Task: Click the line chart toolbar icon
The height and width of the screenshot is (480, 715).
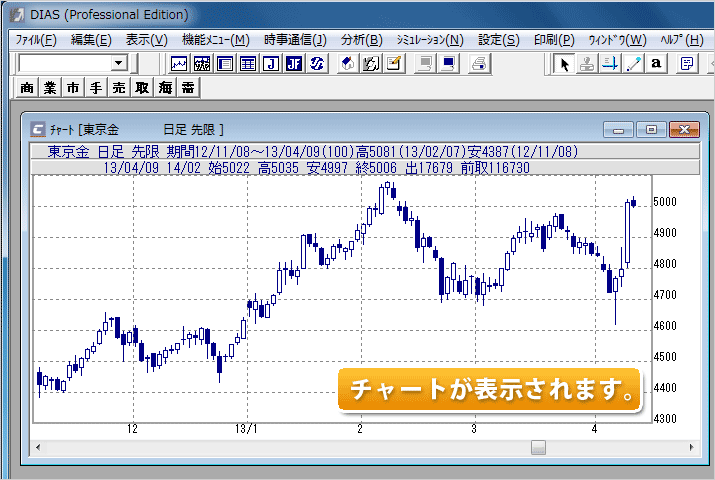Action: click(x=180, y=64)
